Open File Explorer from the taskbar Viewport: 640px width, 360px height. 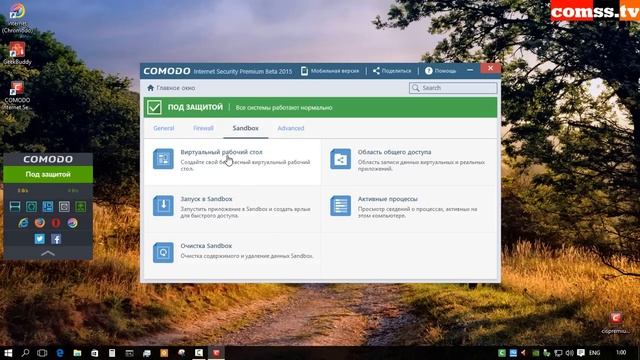77,353
